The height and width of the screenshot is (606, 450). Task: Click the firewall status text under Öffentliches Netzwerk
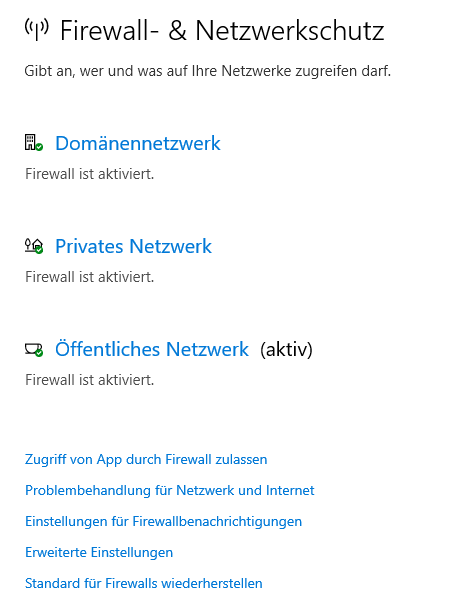[90, 380]
